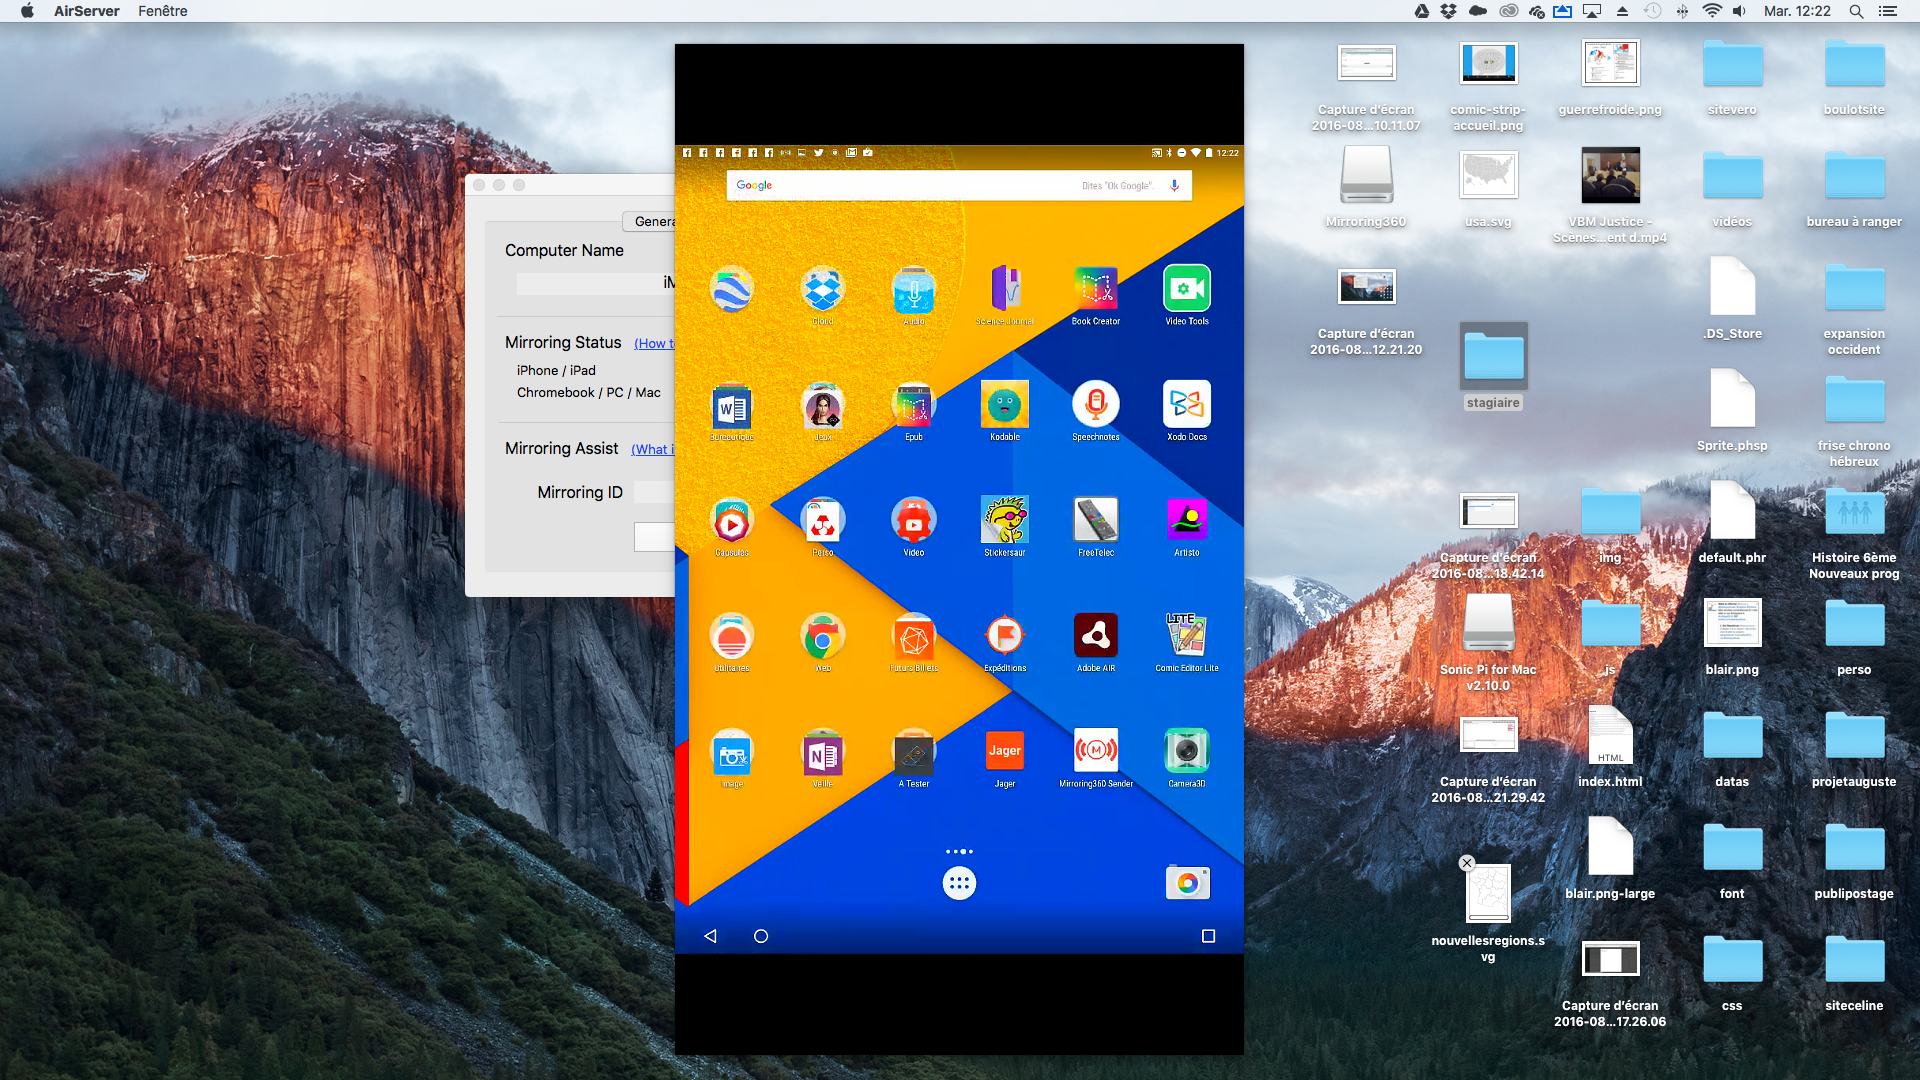Open the Fenêtre menu
The width and height of the screenshot is (1920, 1080).
(x=162, y=11)
